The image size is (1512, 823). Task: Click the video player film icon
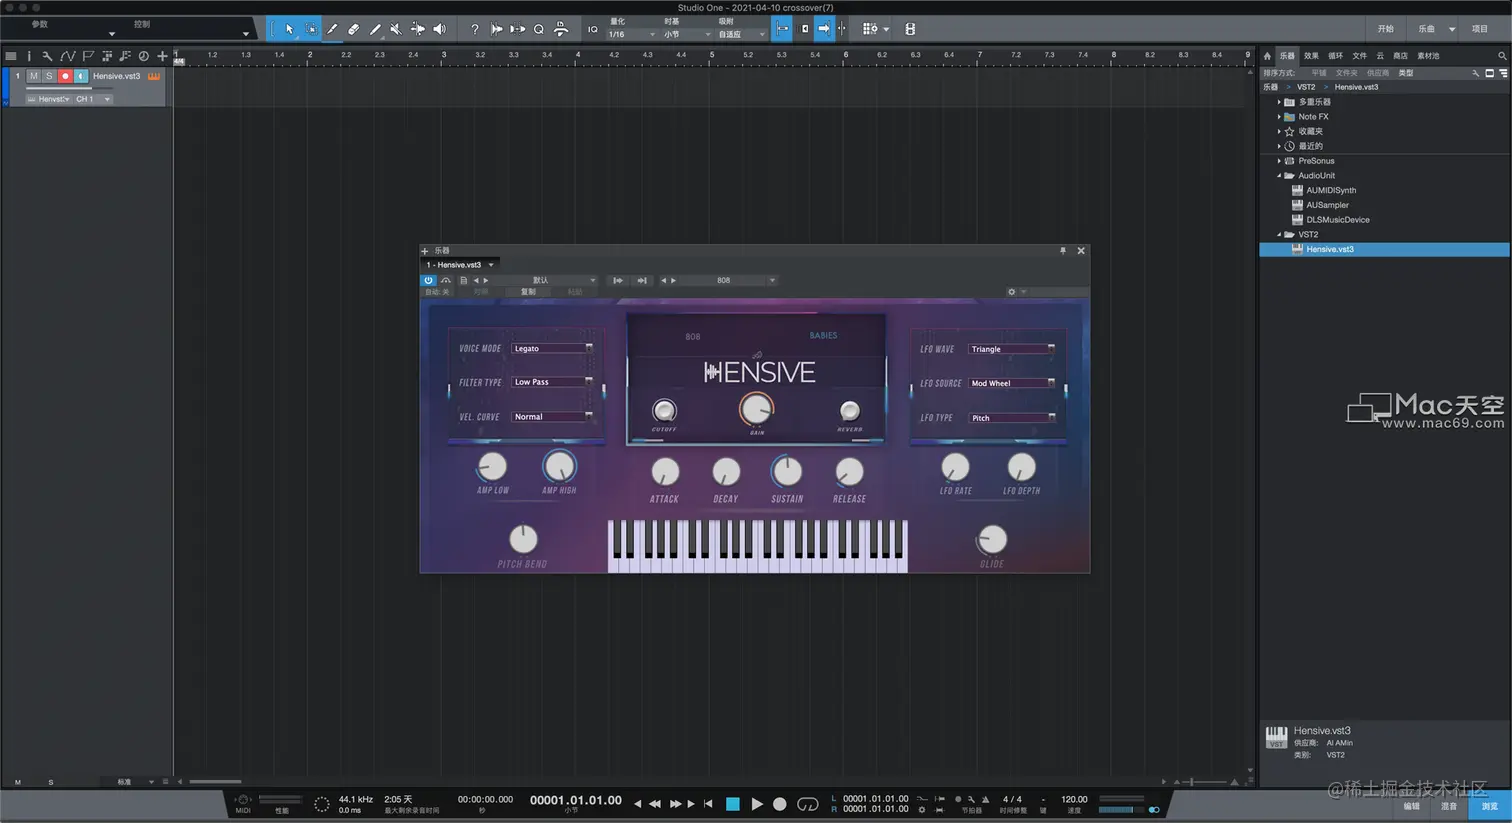(x=910, y=29)
